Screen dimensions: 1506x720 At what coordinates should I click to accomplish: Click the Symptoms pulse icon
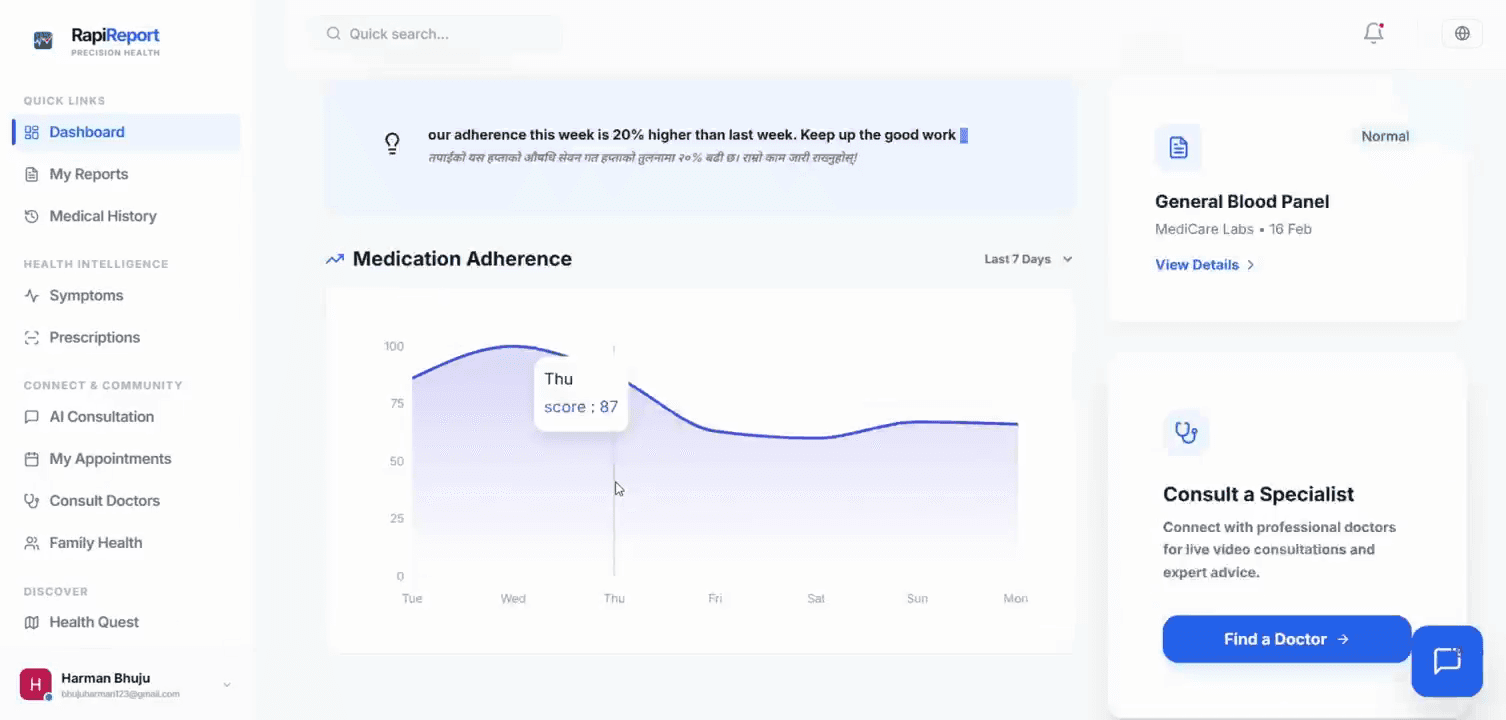pos(32,296)
